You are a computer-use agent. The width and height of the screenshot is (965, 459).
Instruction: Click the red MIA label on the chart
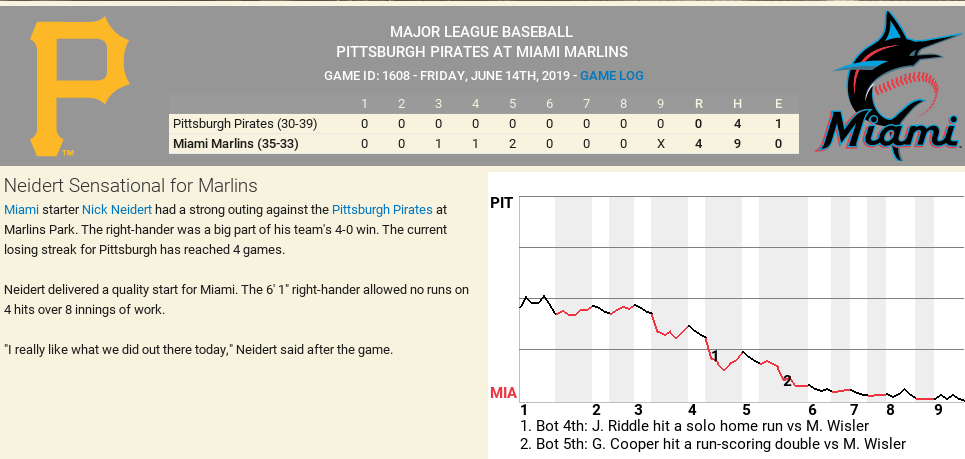pyautogui.click(x=504, y=393)
